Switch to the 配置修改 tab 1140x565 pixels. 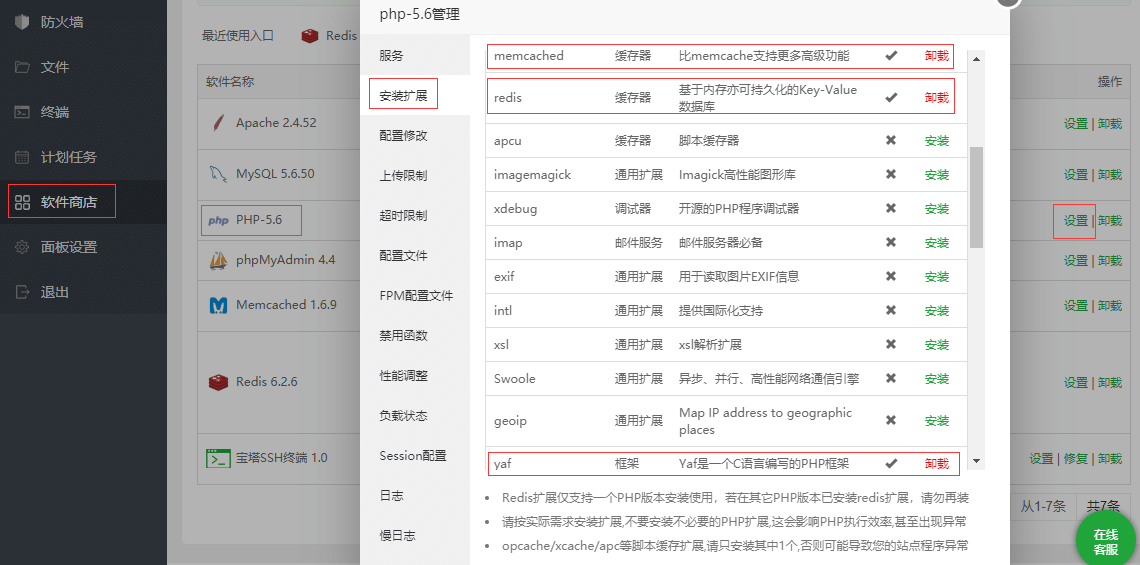[403, 135]
